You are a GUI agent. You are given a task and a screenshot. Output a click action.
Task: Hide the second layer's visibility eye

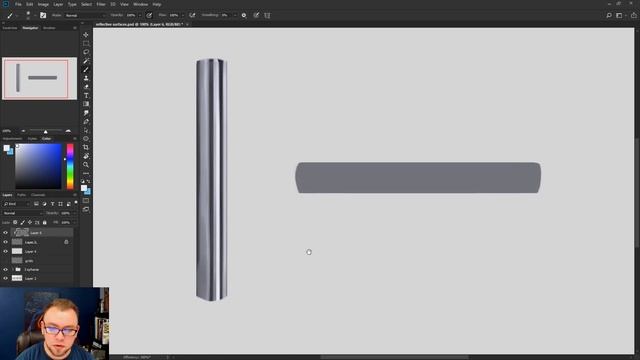click(x=6, y=242)
